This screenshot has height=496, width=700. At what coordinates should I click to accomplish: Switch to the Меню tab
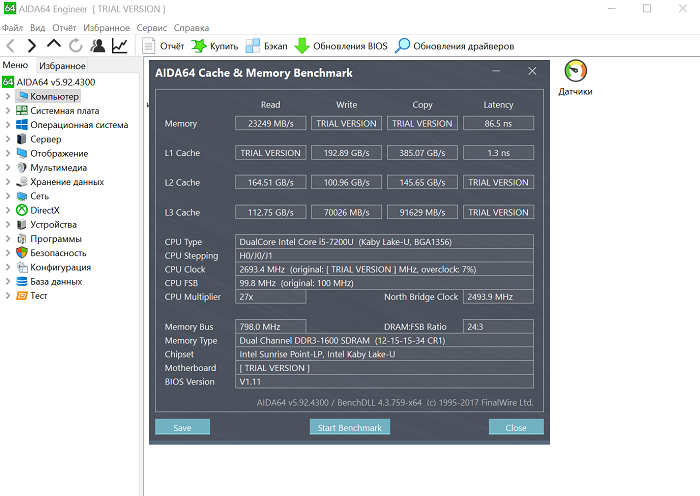[15, 65]
